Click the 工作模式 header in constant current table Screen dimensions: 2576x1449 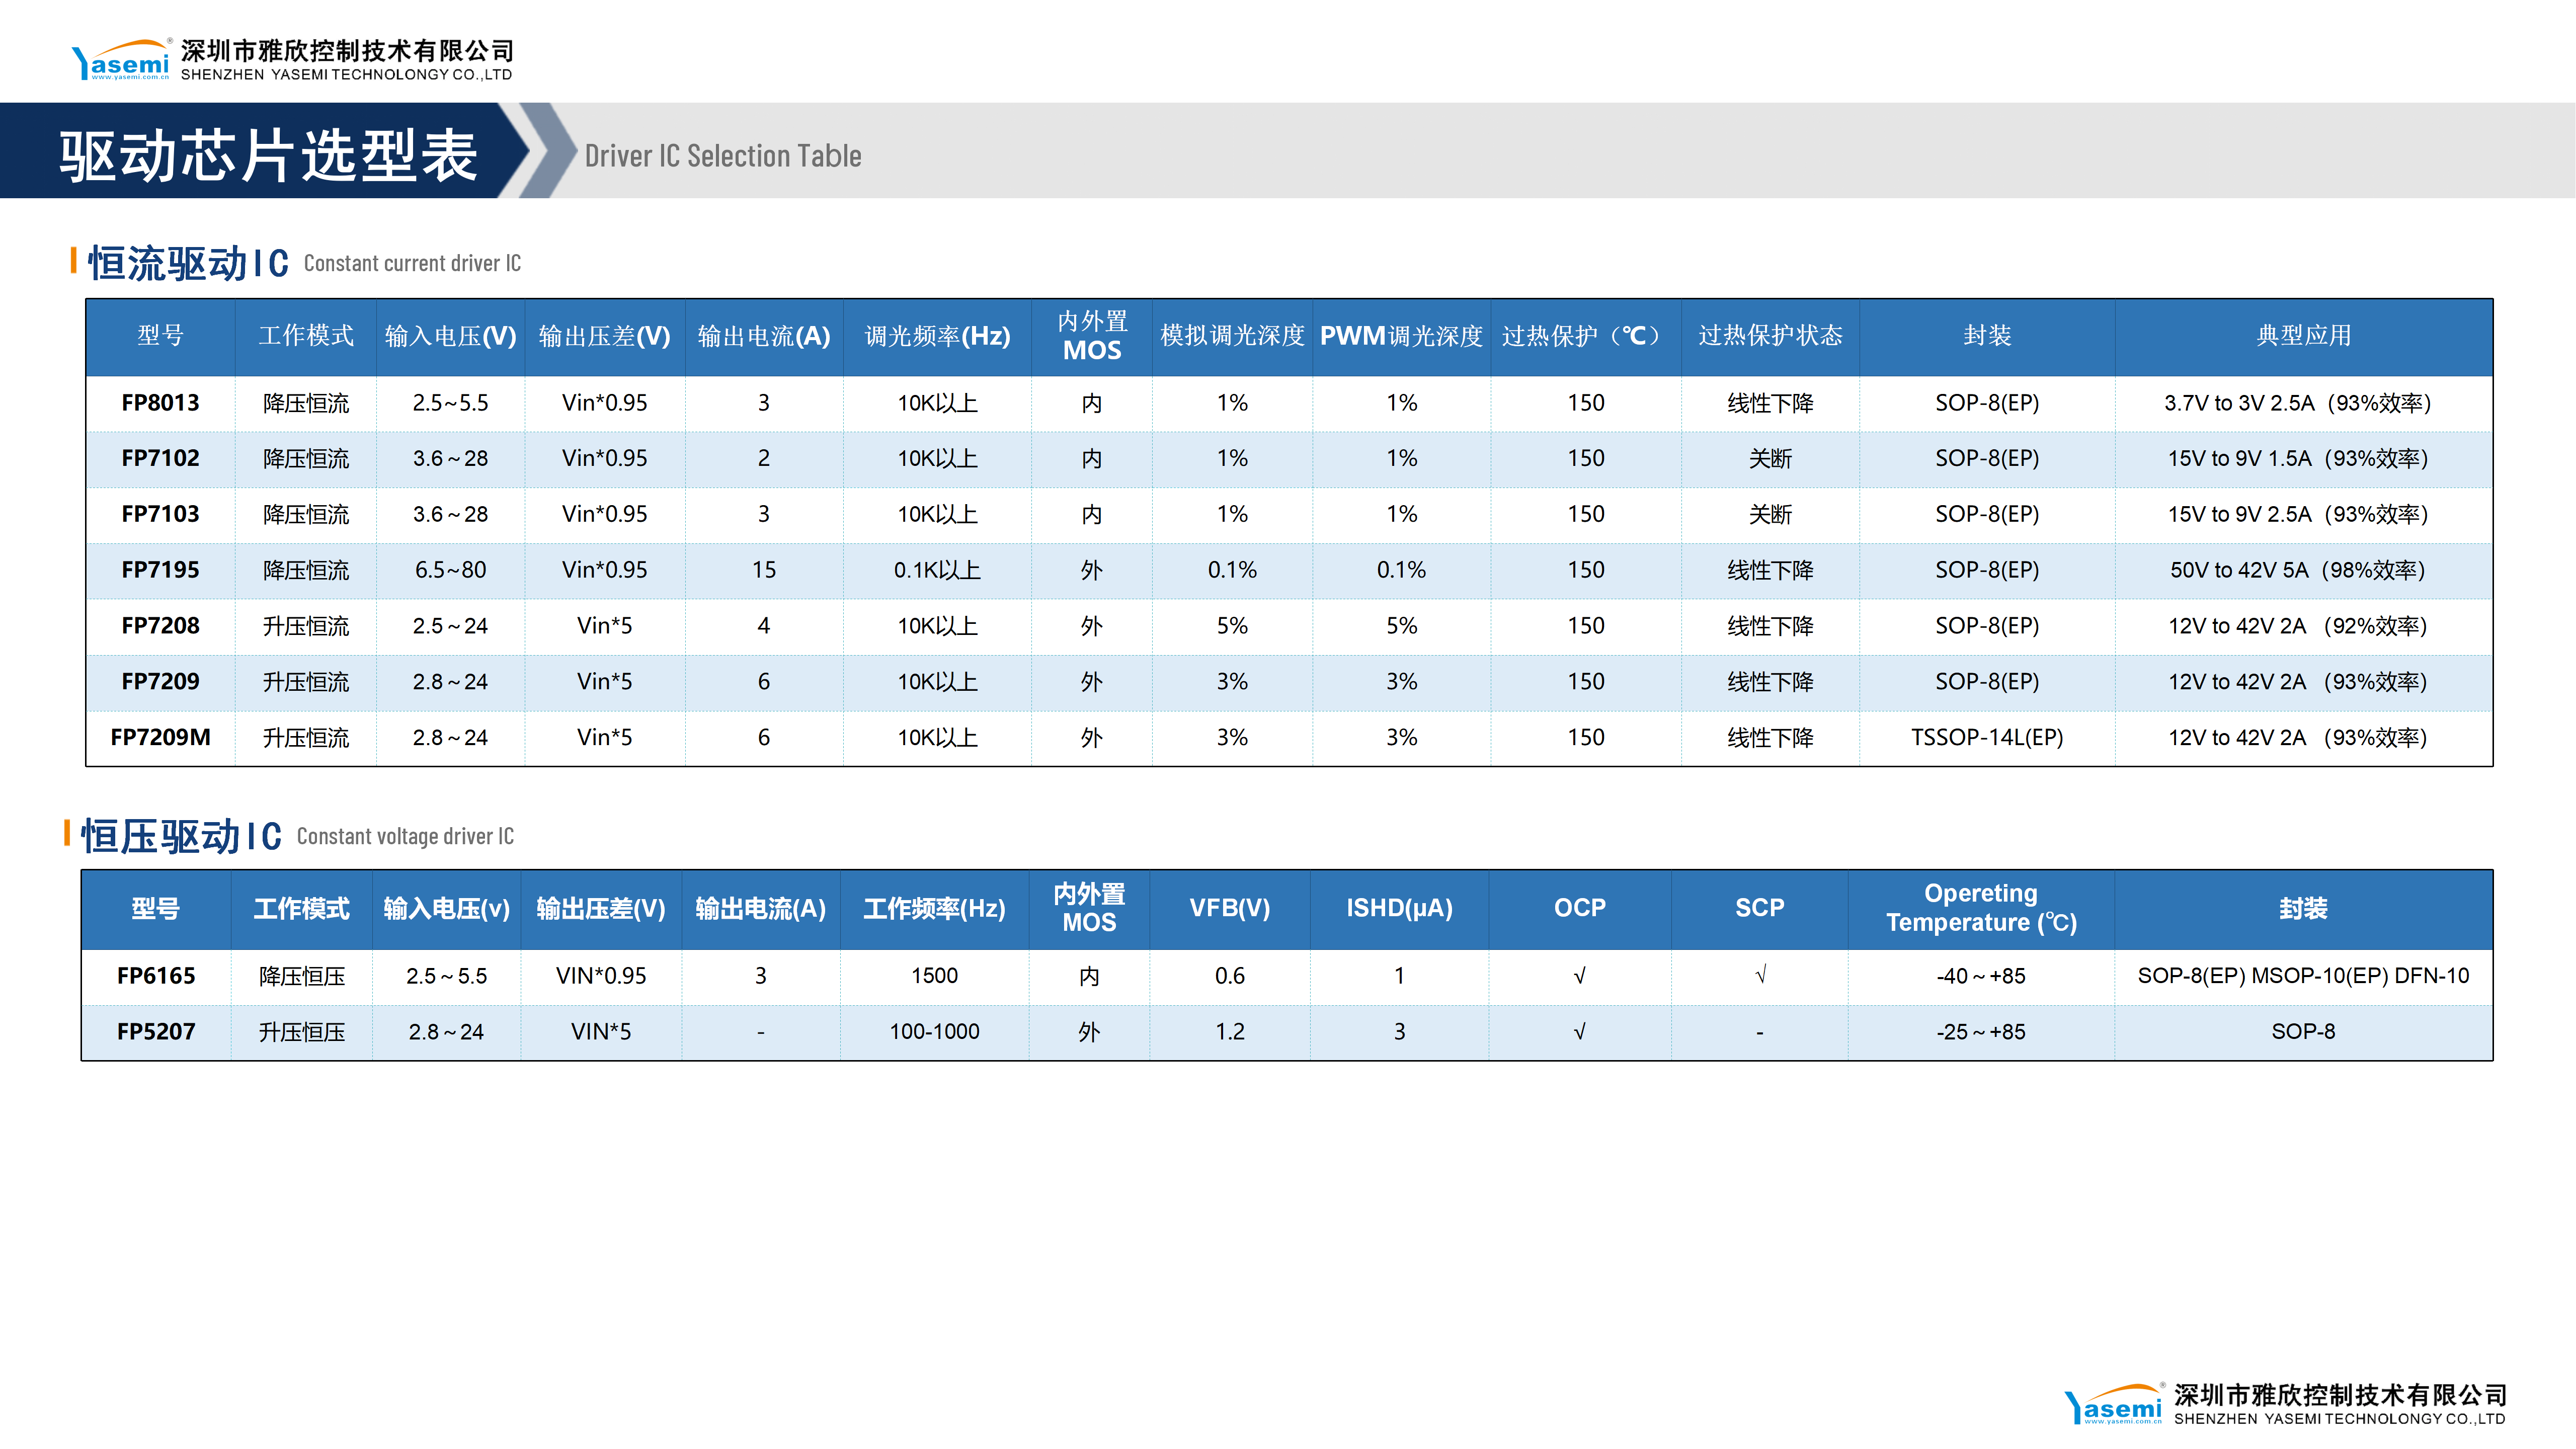[306, 336]
